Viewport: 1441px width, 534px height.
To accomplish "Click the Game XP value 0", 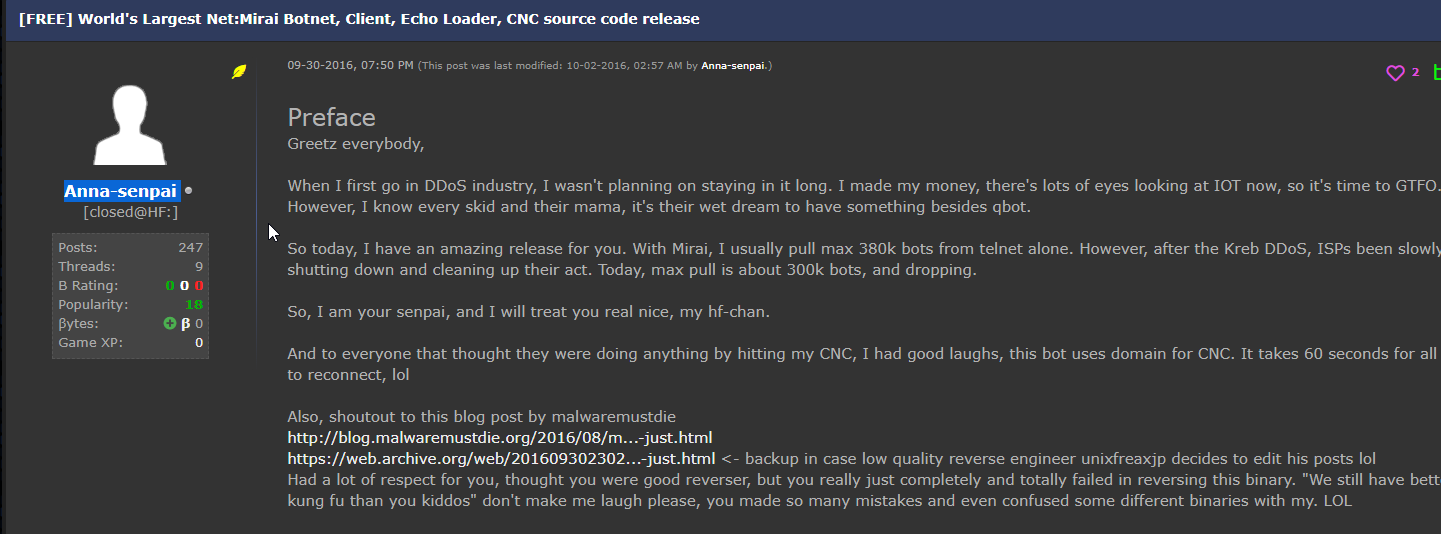I will point(199,343).
